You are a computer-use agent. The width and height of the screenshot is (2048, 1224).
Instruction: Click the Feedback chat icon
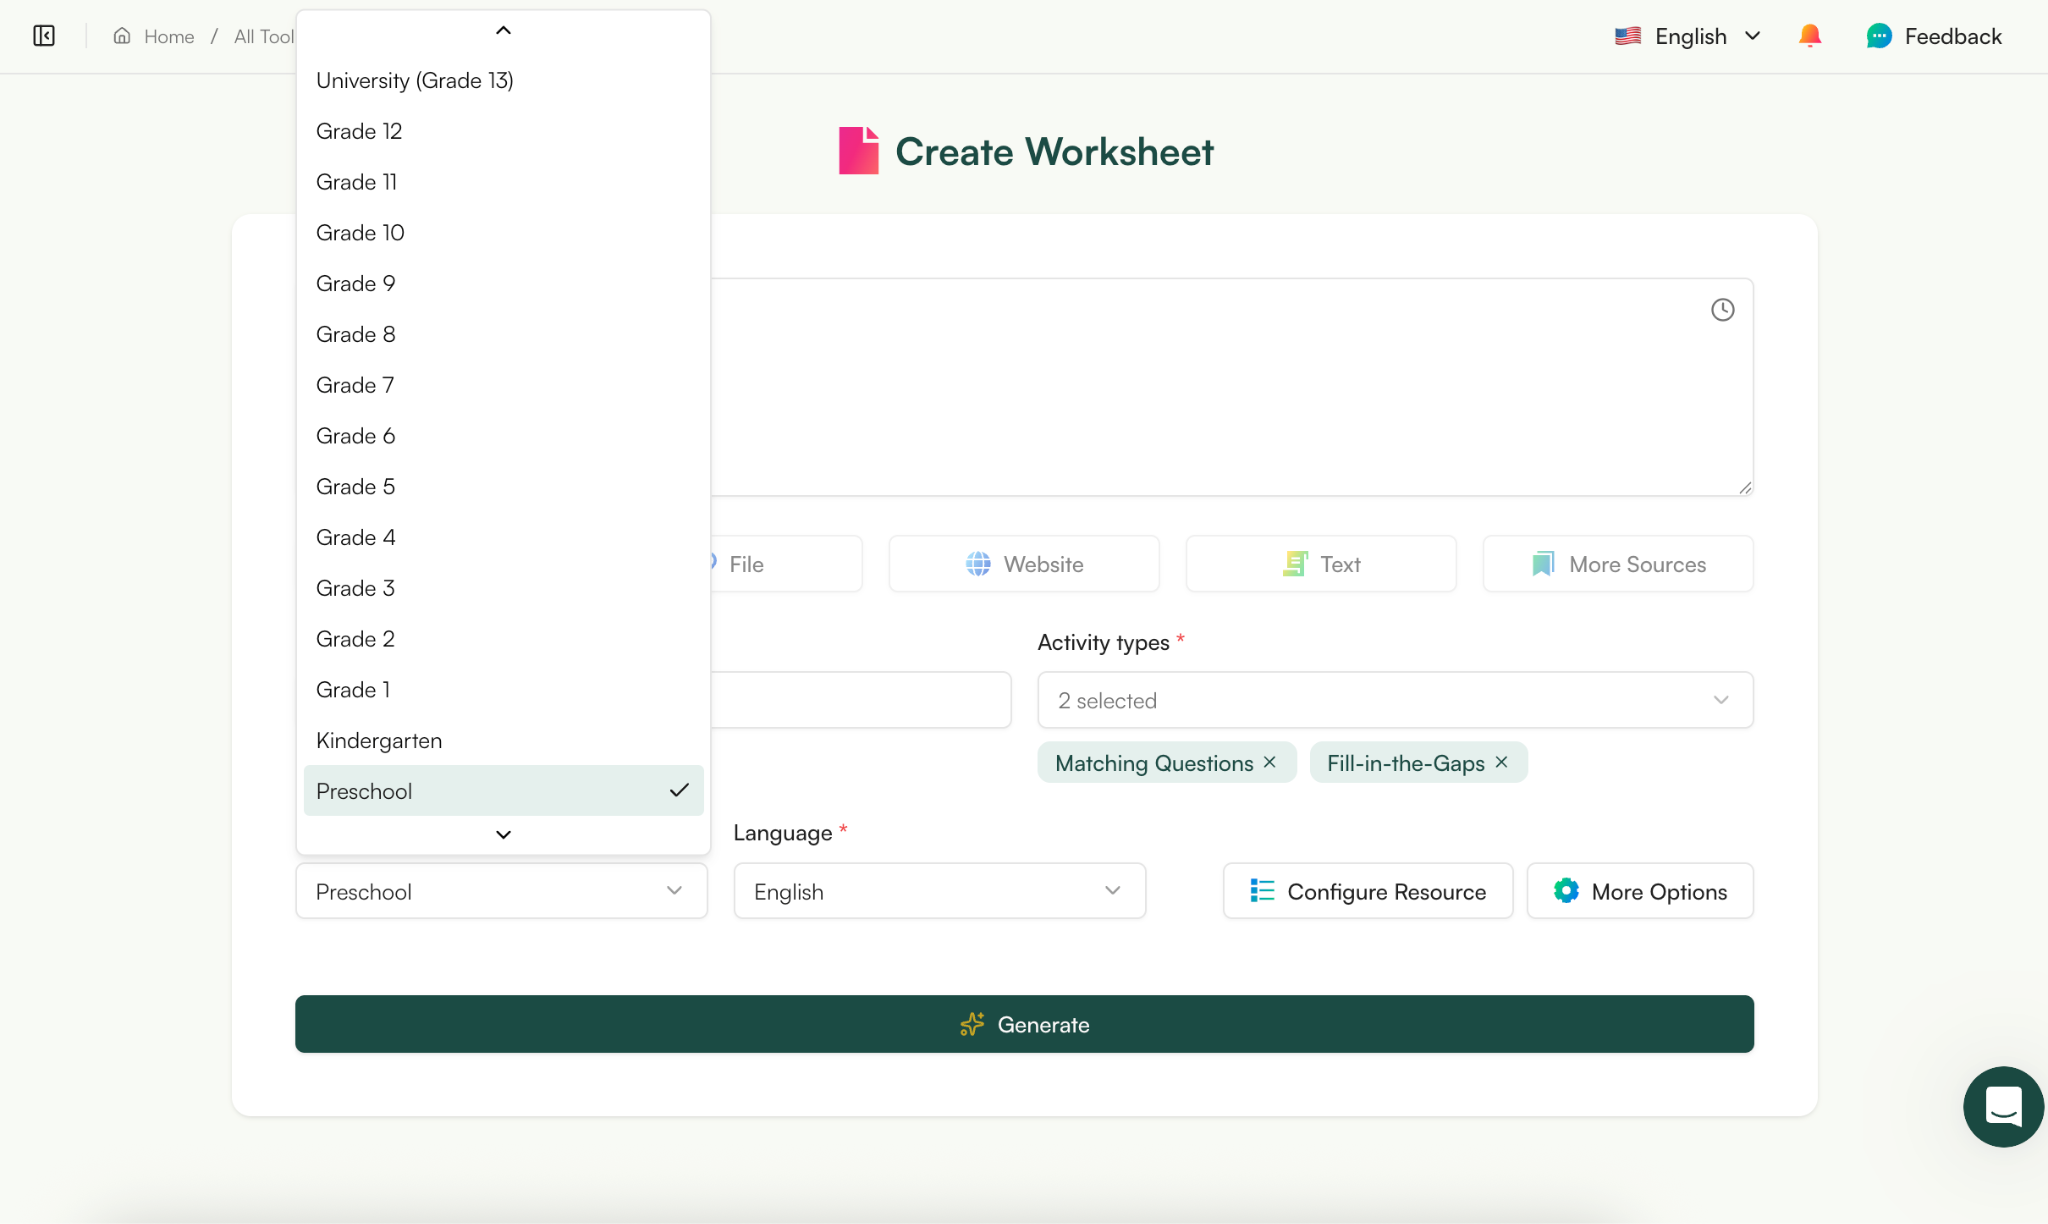pyautogui.click(x=1879, y=36)
